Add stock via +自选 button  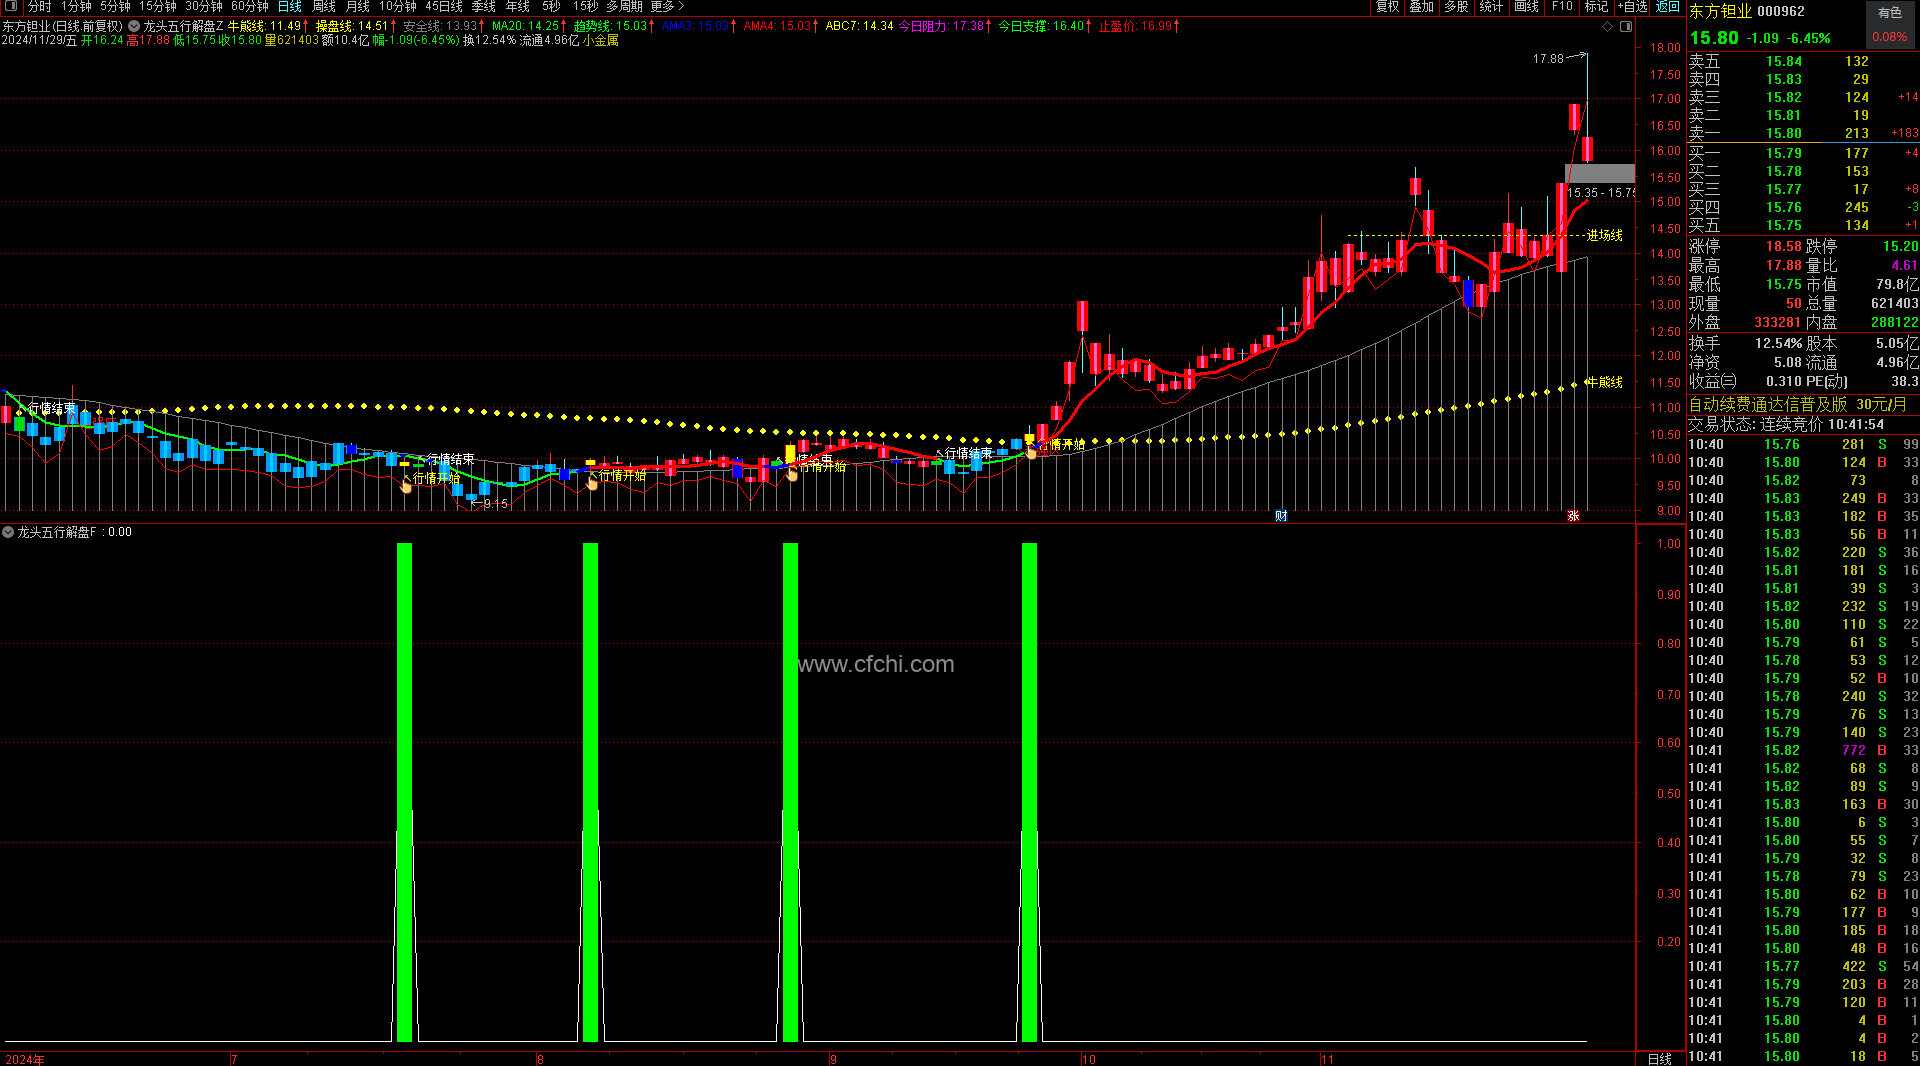pyautogui.click(x=1632, y=7)
